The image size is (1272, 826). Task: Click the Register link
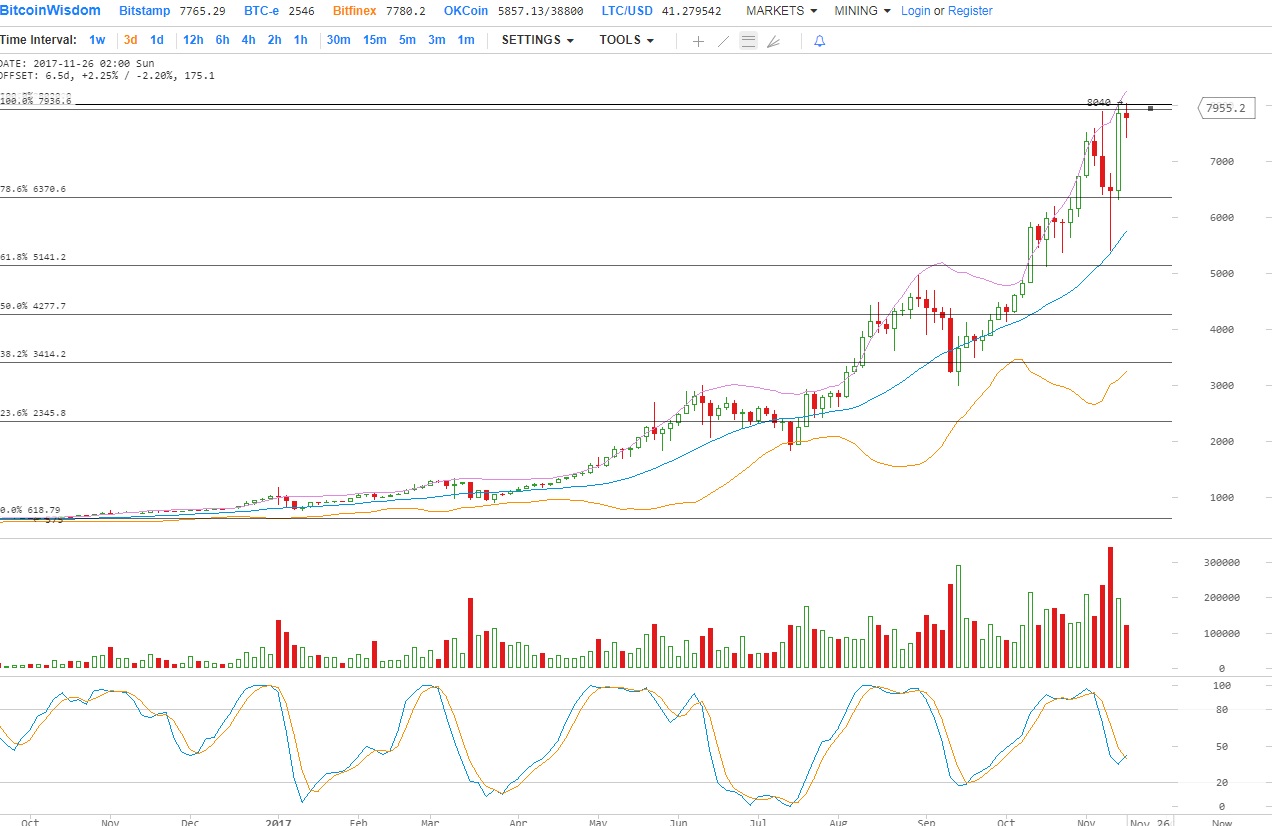970,11
